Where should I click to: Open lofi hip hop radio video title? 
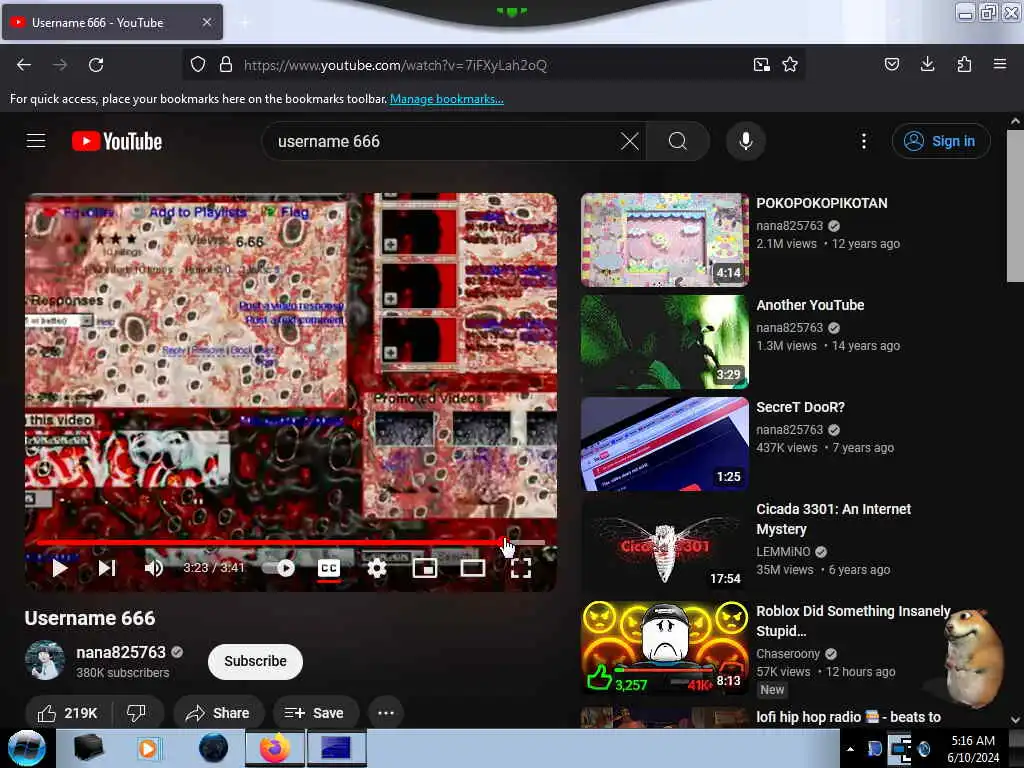pos(848,717)
